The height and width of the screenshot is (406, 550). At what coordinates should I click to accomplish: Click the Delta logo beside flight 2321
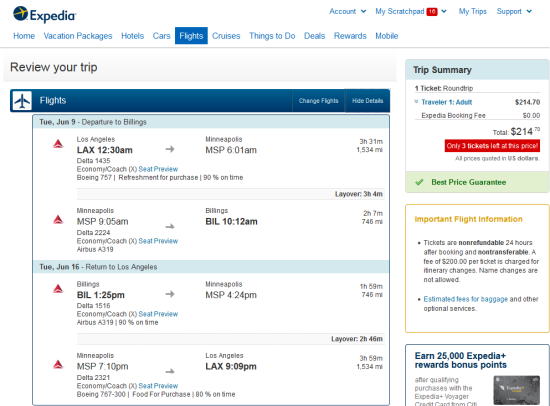click(x=58, y=364)
